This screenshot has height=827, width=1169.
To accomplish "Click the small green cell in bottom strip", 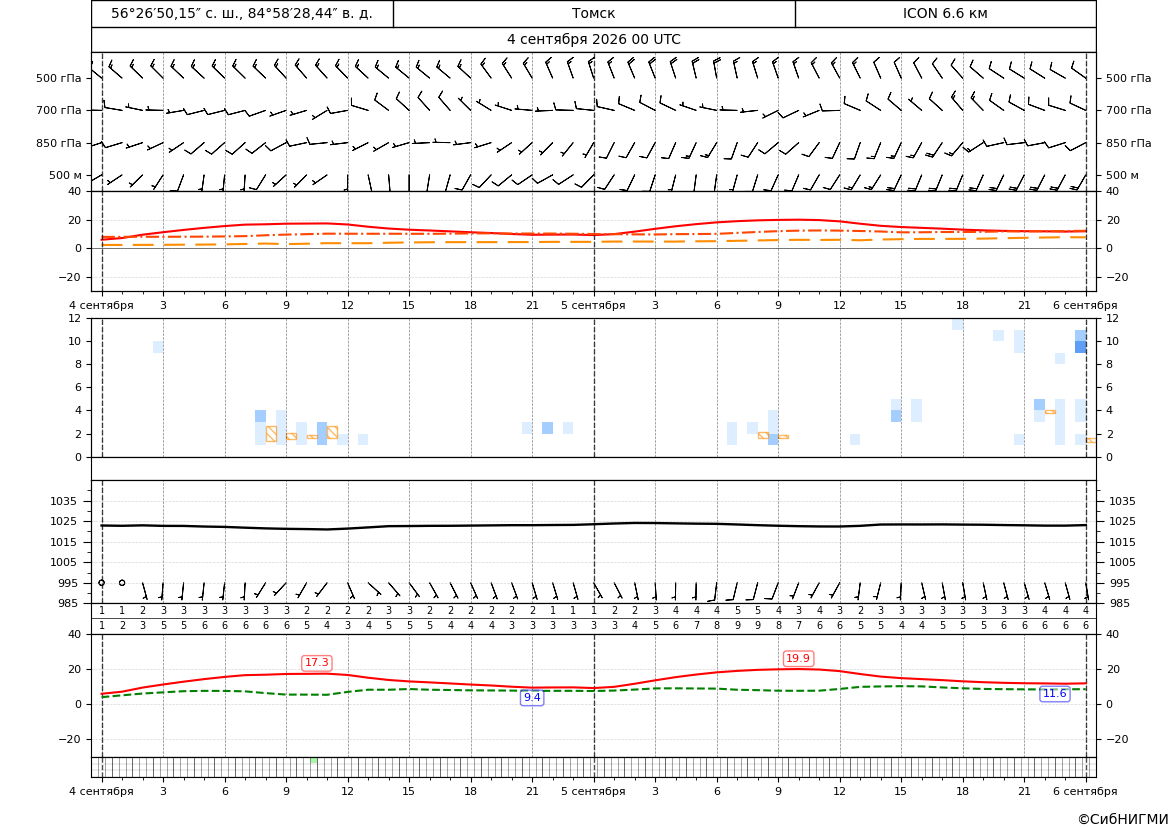I will [314, 760].
